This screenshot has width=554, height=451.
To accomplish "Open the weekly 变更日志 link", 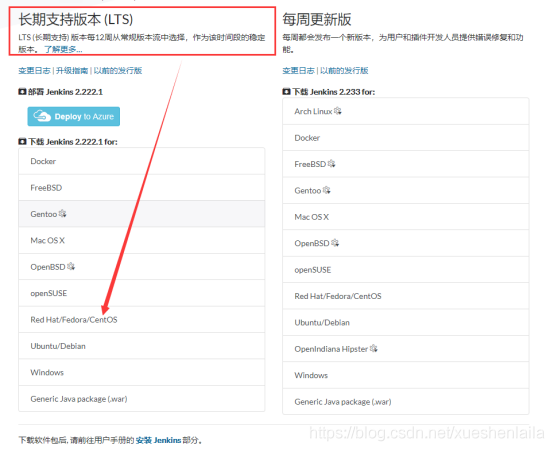I will (298, 71).
